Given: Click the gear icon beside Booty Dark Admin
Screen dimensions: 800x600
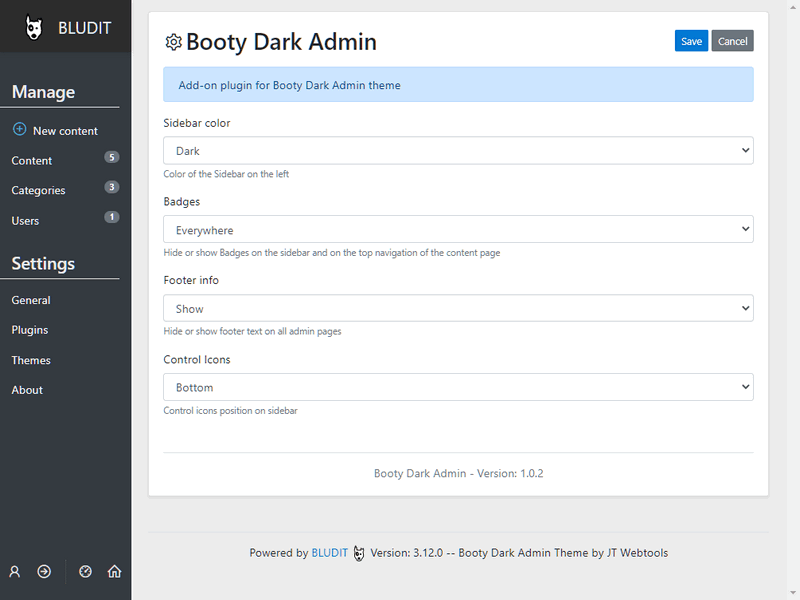Looking at the screenshot, I should click(x=173, y=42).
